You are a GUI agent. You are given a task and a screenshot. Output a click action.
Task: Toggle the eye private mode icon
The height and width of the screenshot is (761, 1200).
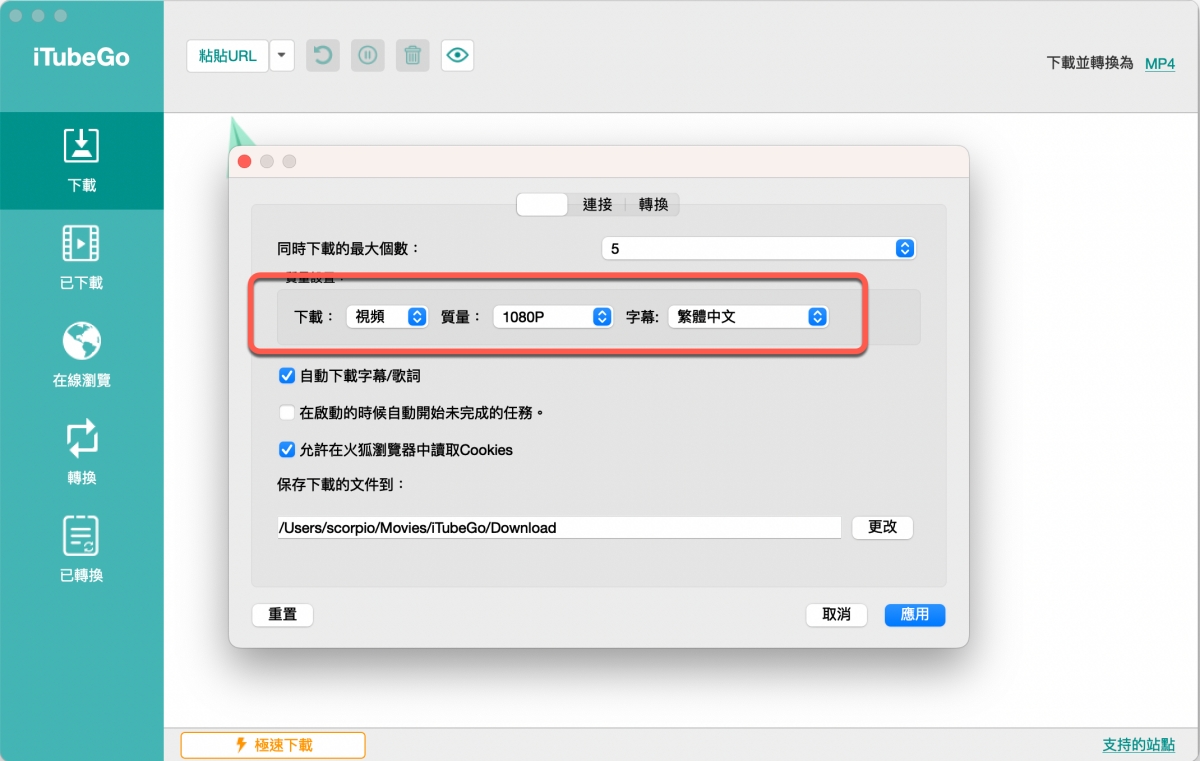click(x=457, y=55)
